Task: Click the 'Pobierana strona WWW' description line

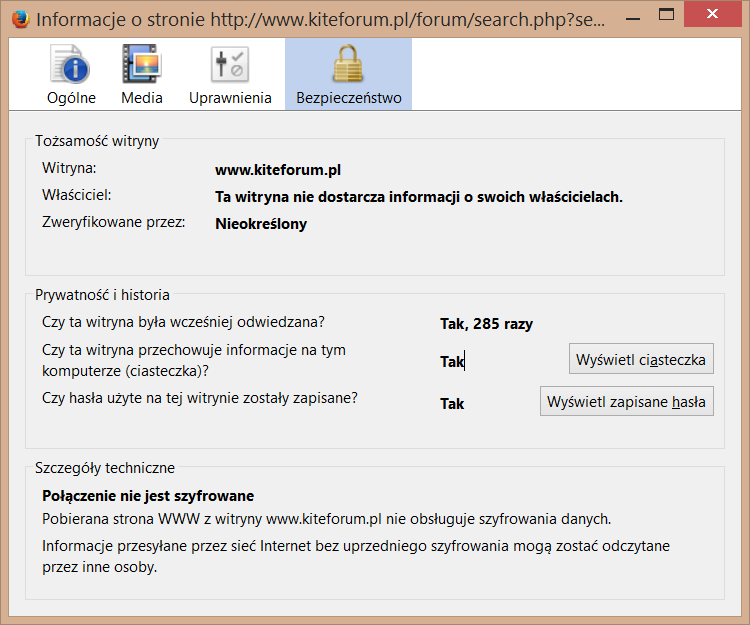Action: coord(326,519)
